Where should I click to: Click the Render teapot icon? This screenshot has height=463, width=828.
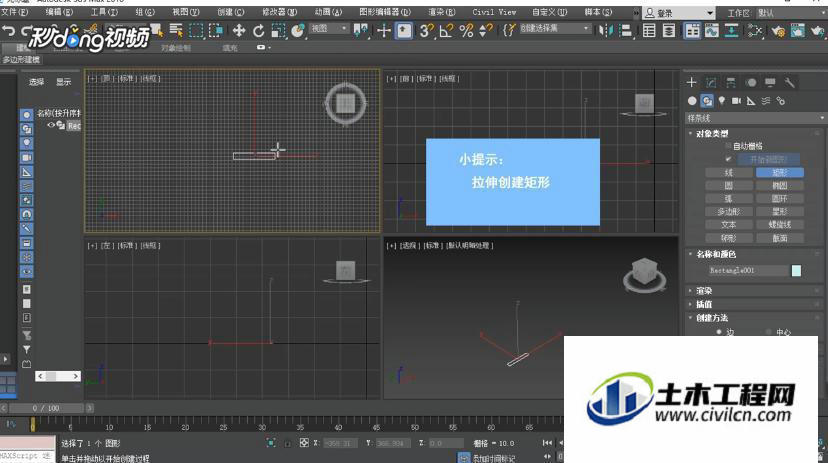point(817,31)
